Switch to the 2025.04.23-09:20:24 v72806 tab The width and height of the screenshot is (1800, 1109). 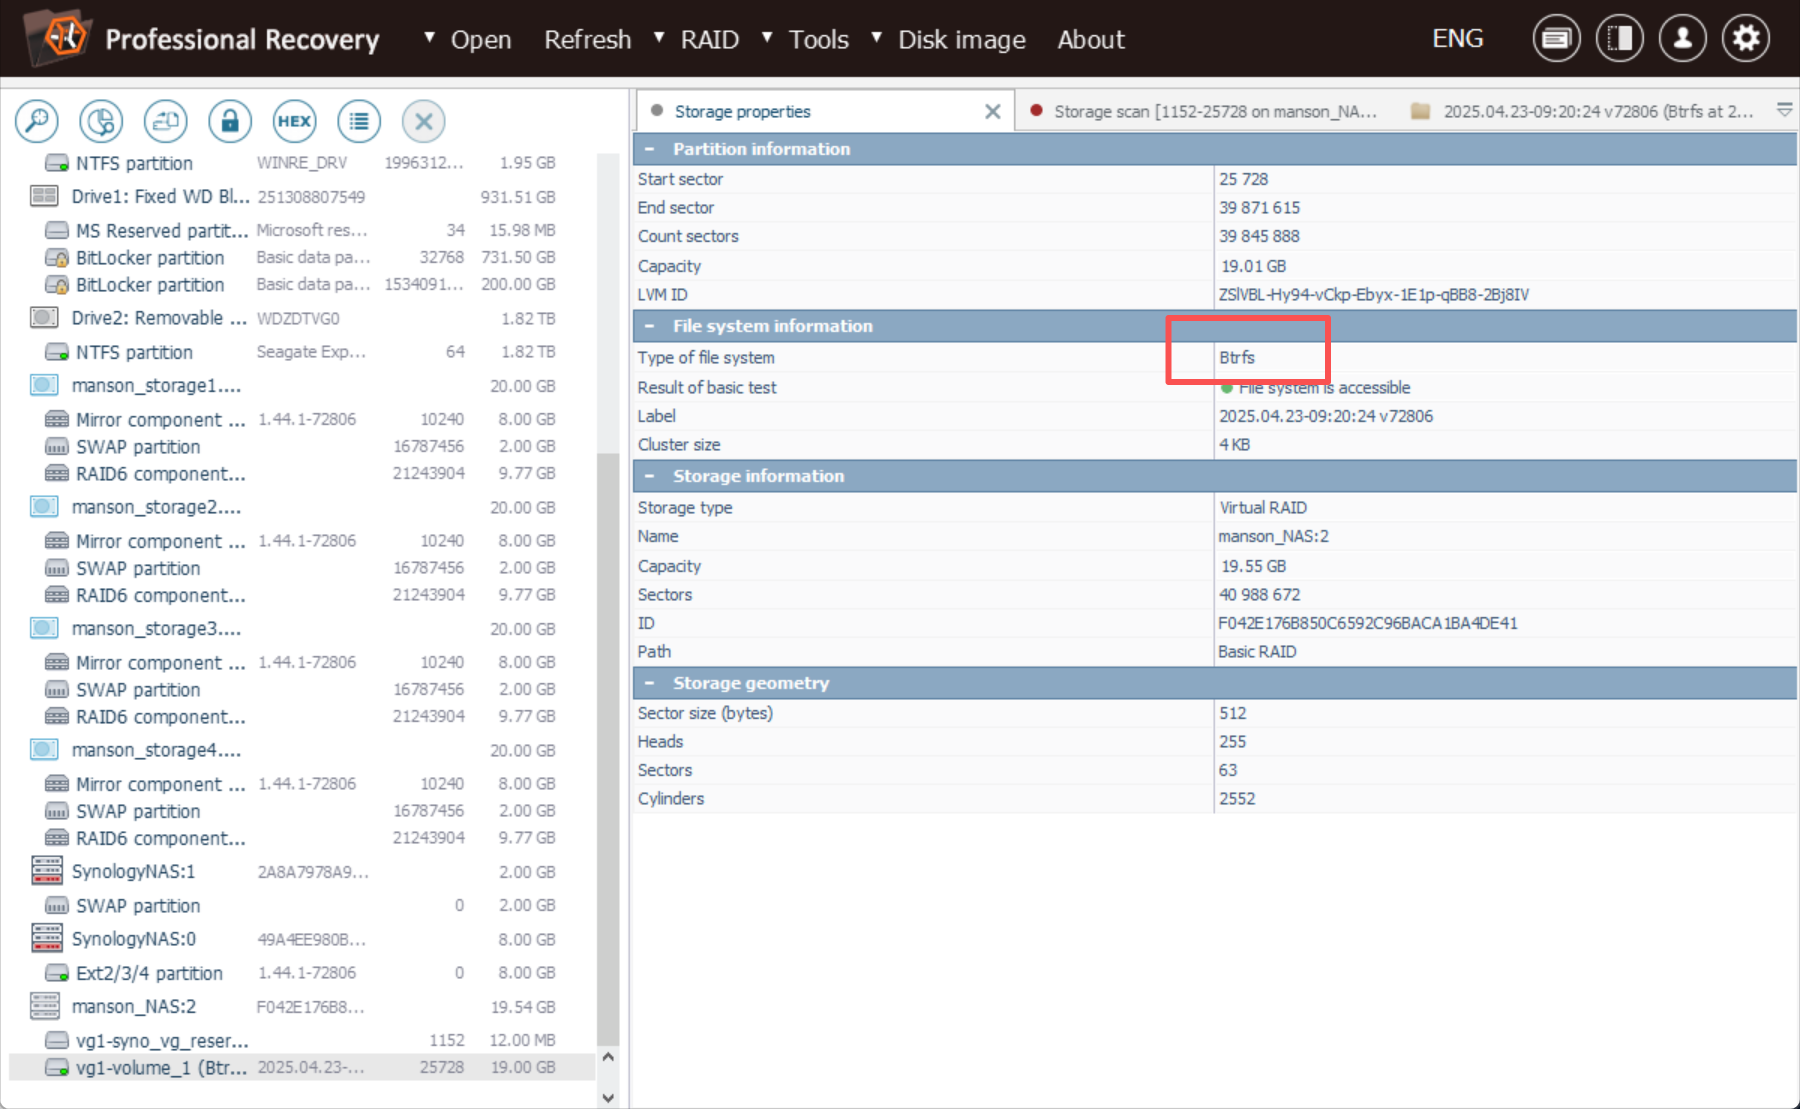[x=1583, y=111]
